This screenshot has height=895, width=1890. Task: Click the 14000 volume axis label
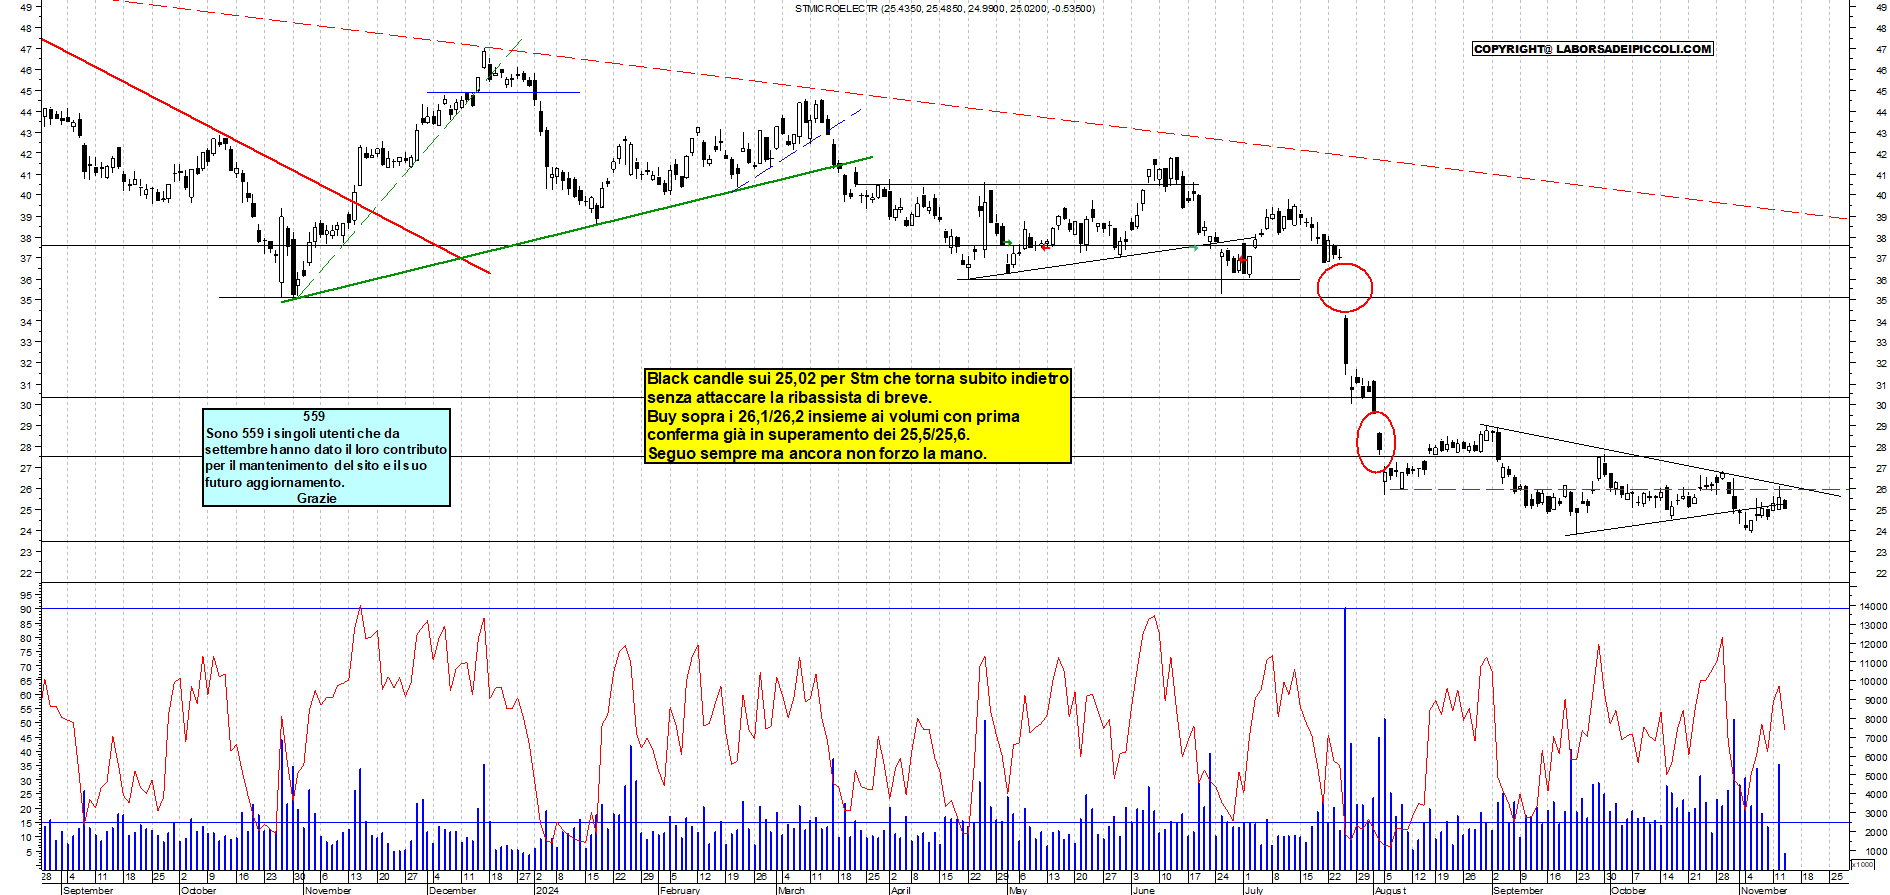[x=1873, y=607]
